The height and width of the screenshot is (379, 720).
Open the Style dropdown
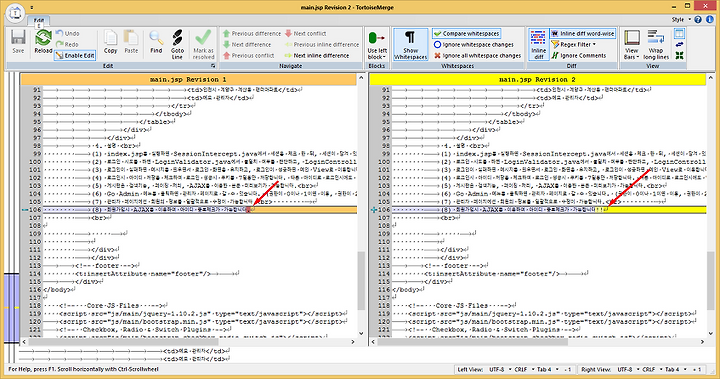[x=681, y=19]
